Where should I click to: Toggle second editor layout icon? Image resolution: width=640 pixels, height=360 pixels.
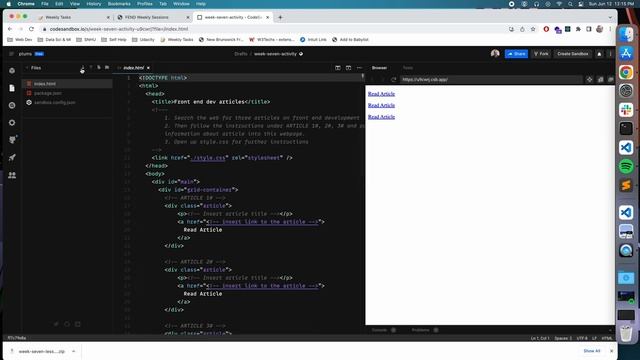(348, 68)
